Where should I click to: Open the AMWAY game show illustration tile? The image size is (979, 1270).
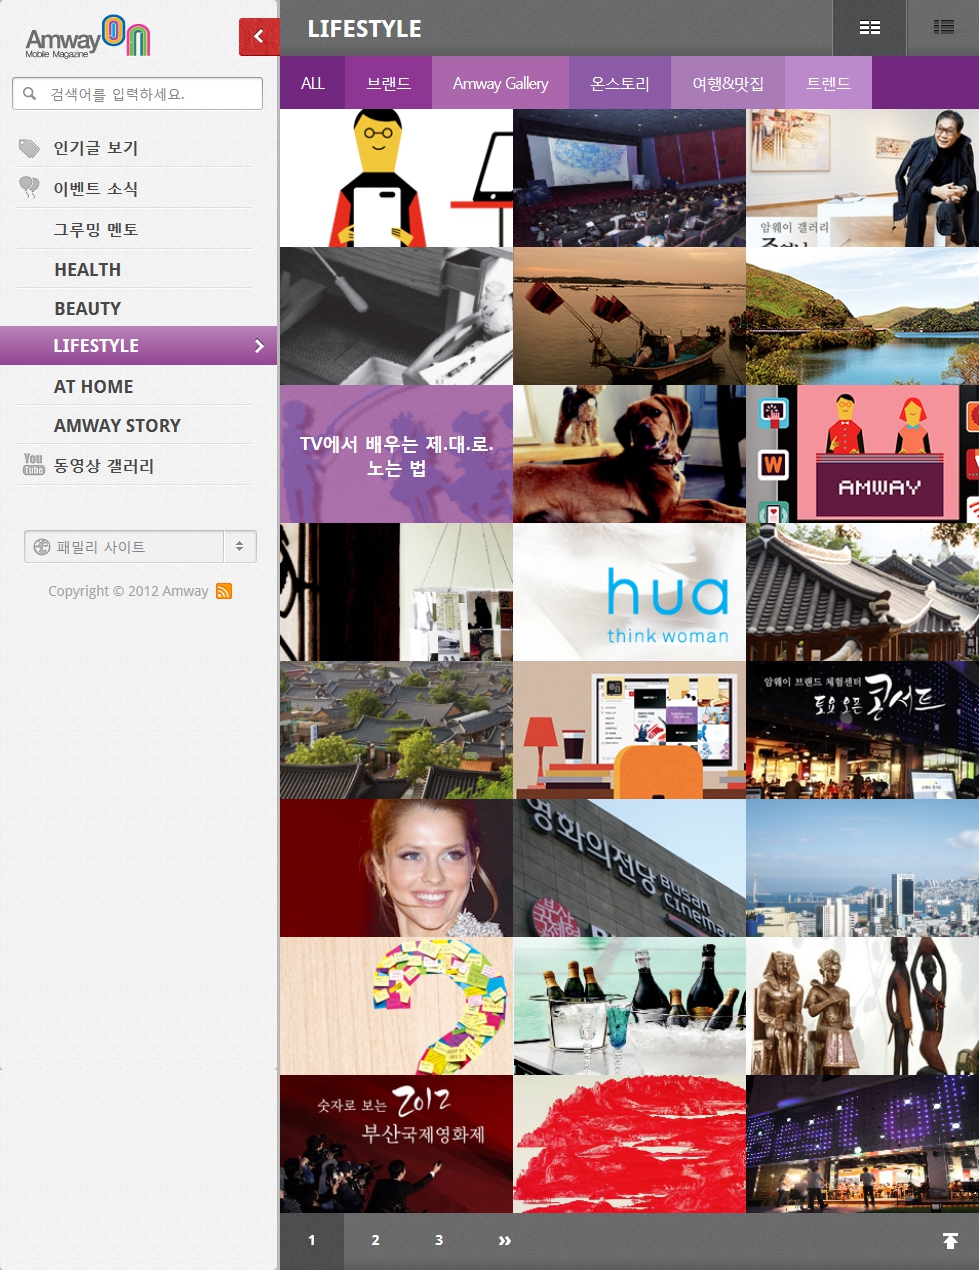click(x=862, y=454)
